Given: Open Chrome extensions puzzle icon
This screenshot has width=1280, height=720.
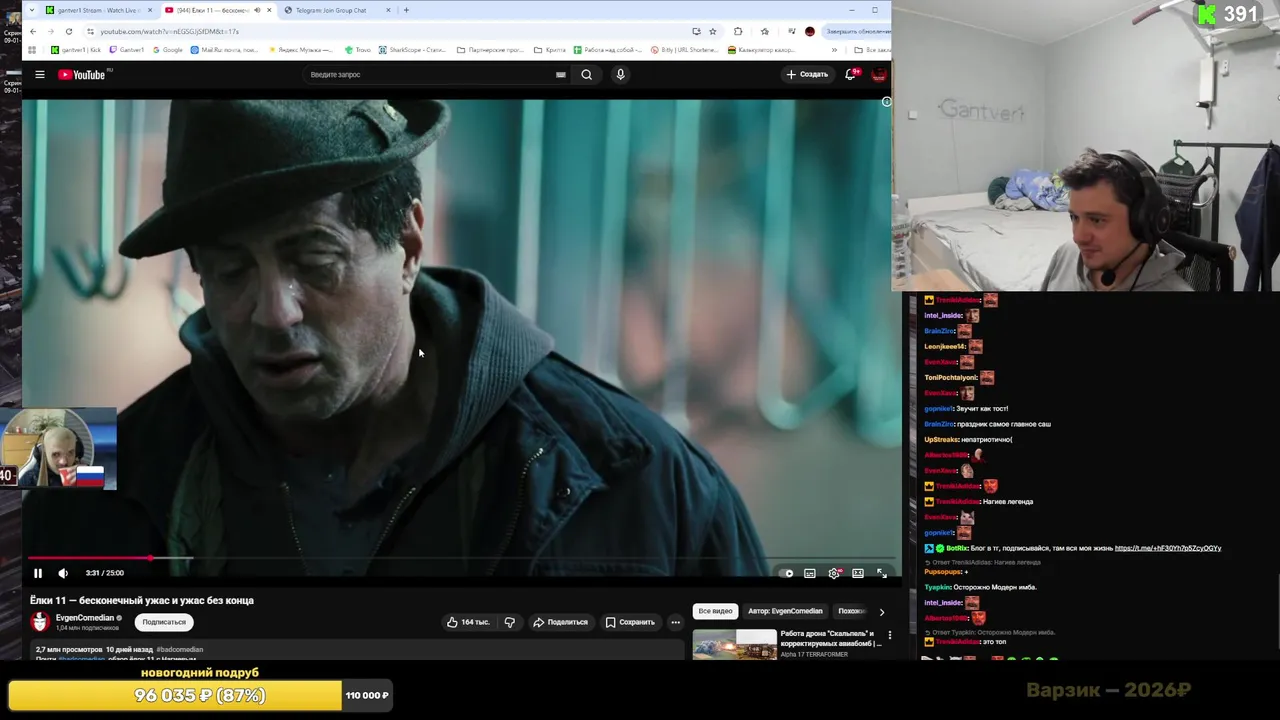Looking at the screenshot, I should pyautogui.click(x=738, y=31).
